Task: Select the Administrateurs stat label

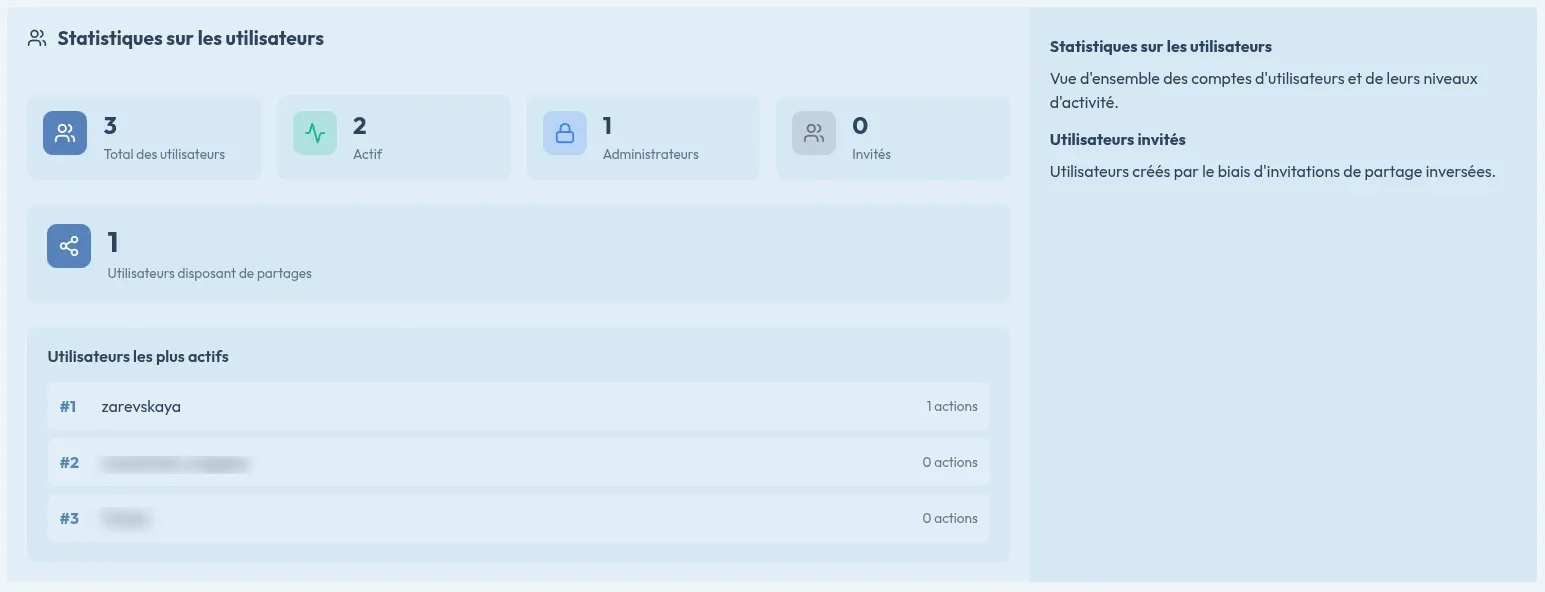Action: click(x=650, y=155)
